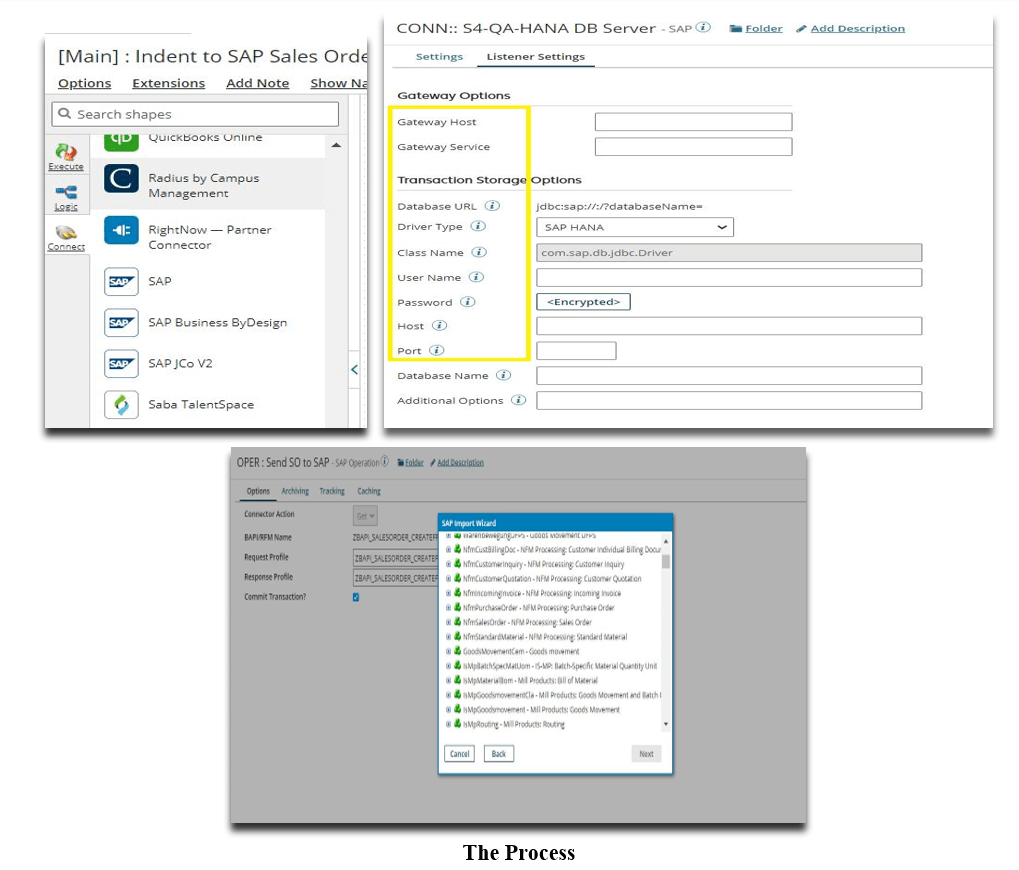This screenshot has width=1019, height=870.
Task: Click the Encrypted password button
Action: [583, 302]
